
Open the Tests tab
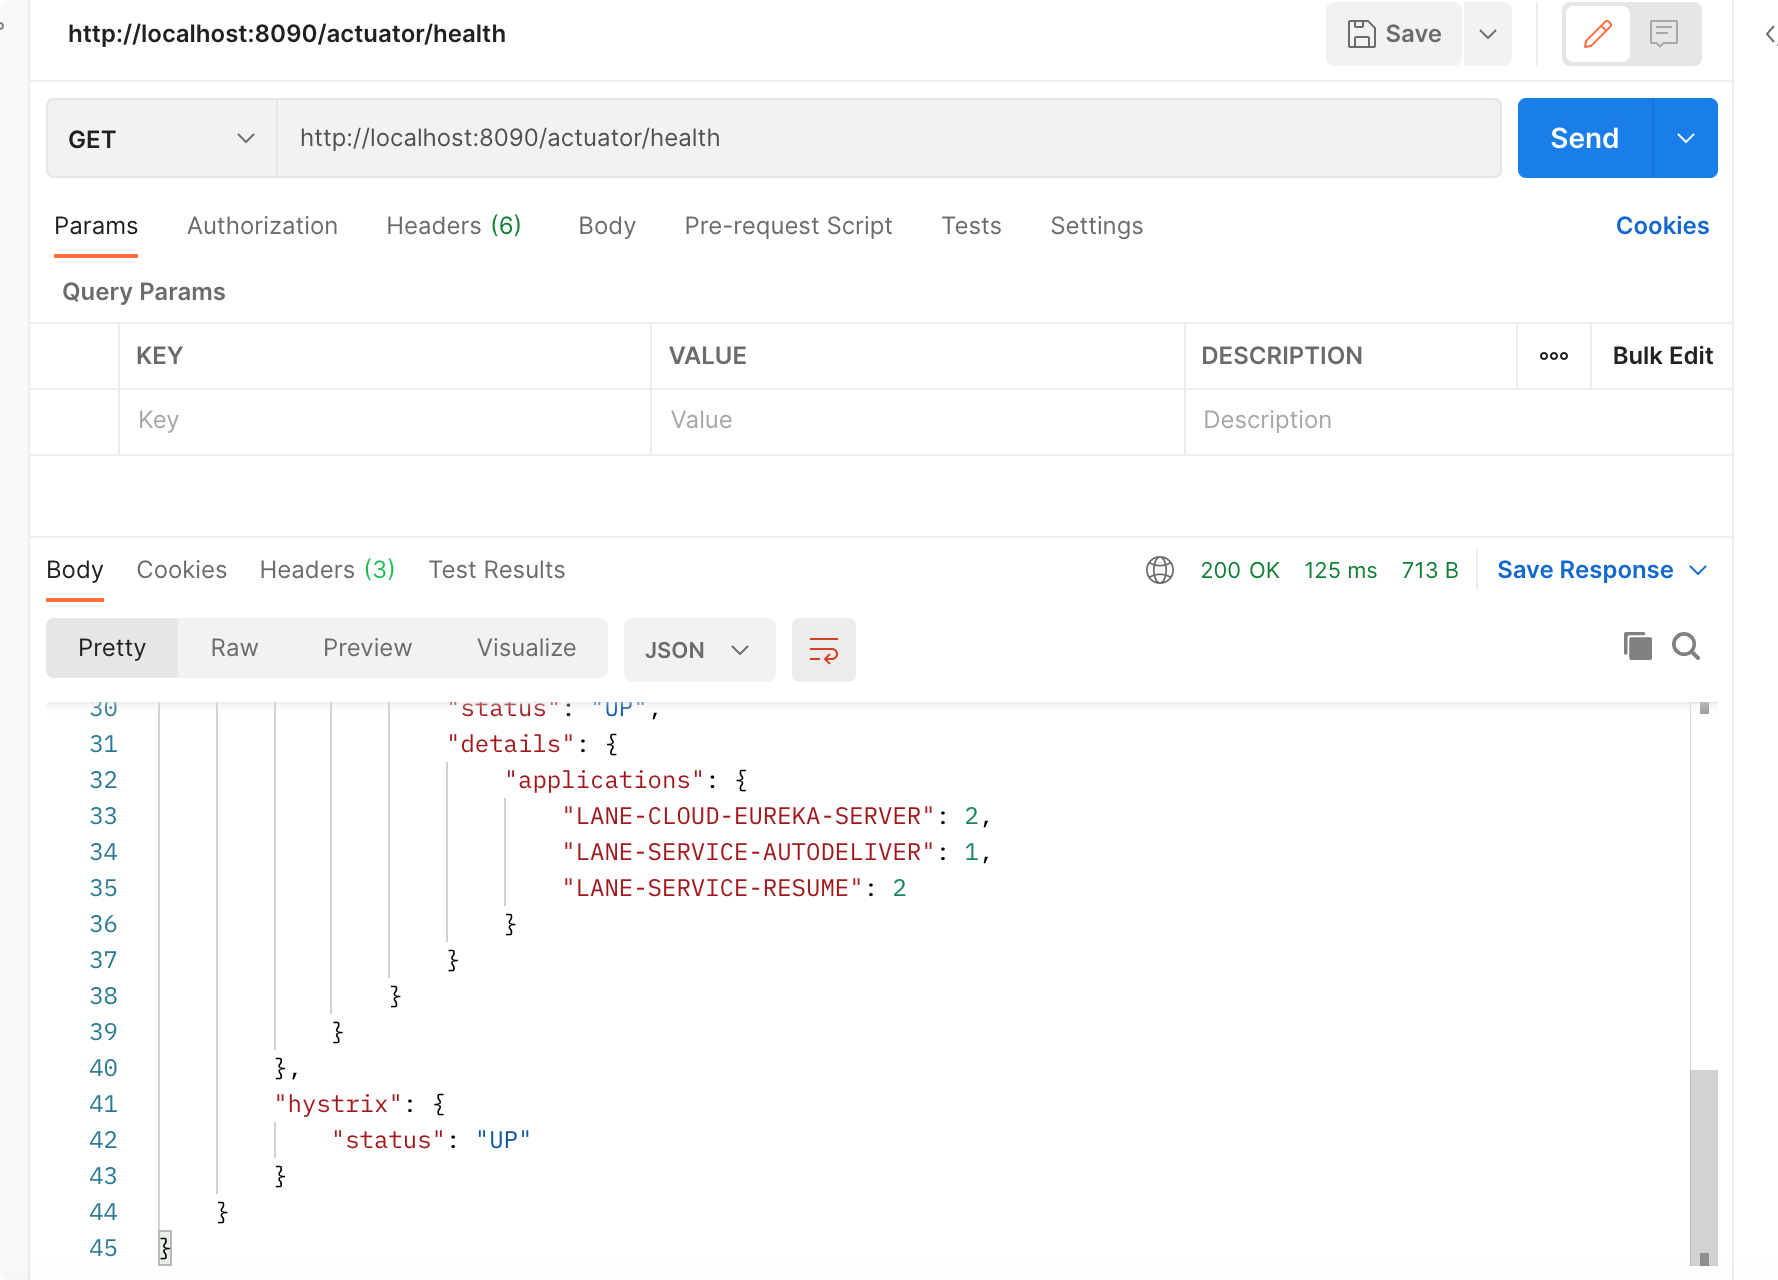(971, 226)
